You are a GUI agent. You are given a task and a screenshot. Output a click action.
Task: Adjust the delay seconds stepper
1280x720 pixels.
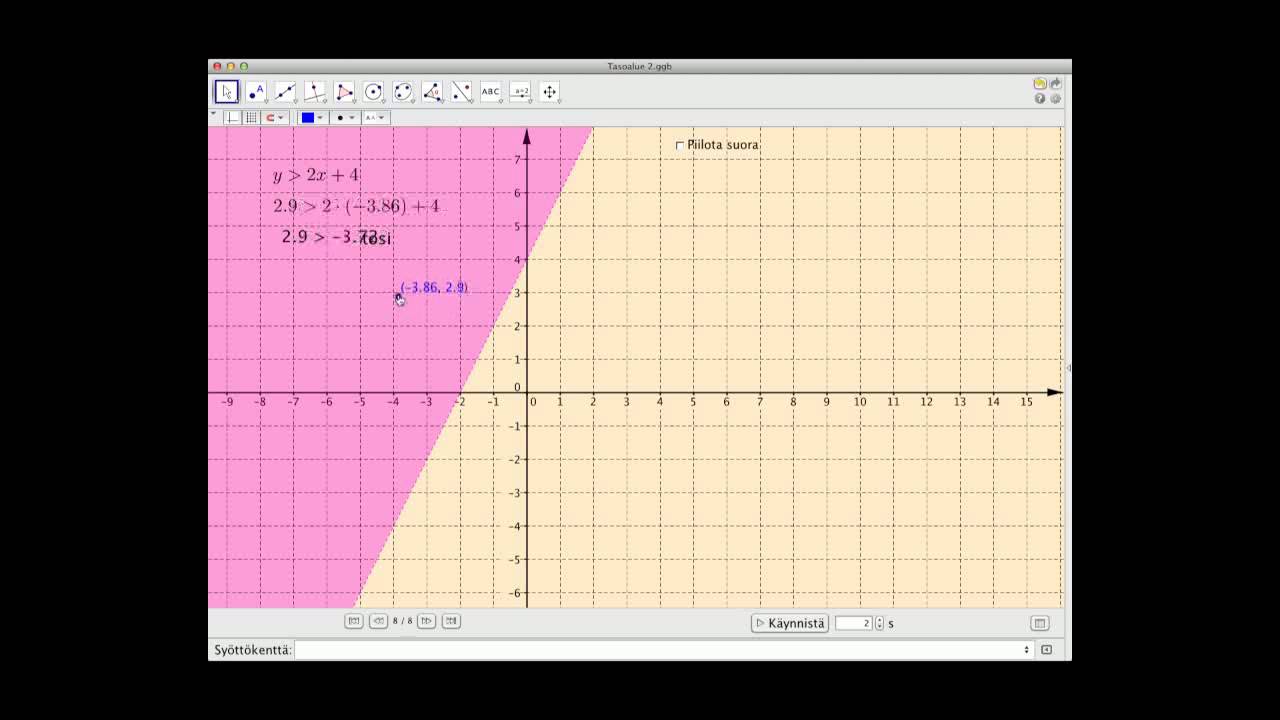click(x=880, y=623)
